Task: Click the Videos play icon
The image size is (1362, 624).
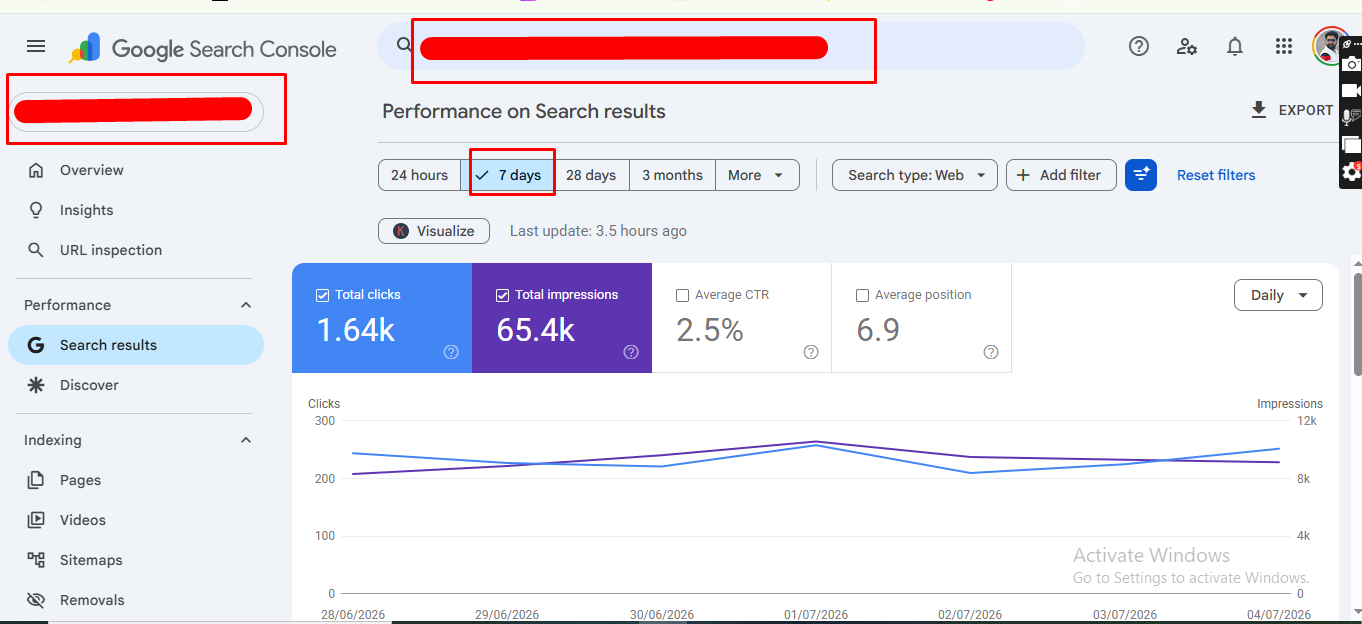Action: click(36, 520)
